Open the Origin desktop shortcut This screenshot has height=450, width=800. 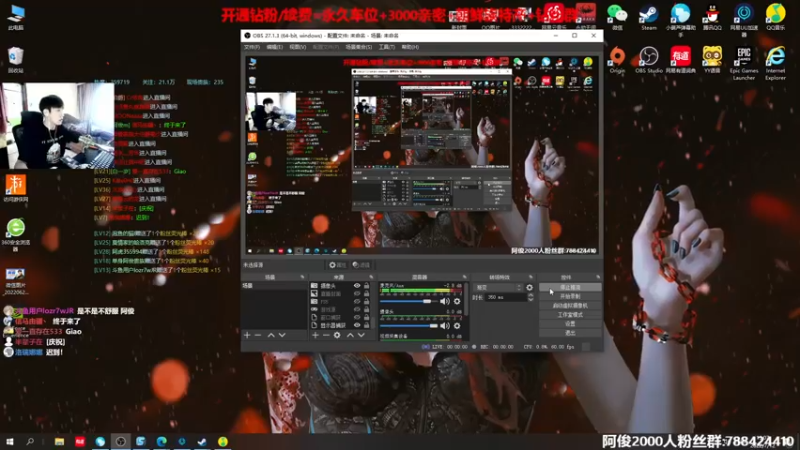point(617,60)
